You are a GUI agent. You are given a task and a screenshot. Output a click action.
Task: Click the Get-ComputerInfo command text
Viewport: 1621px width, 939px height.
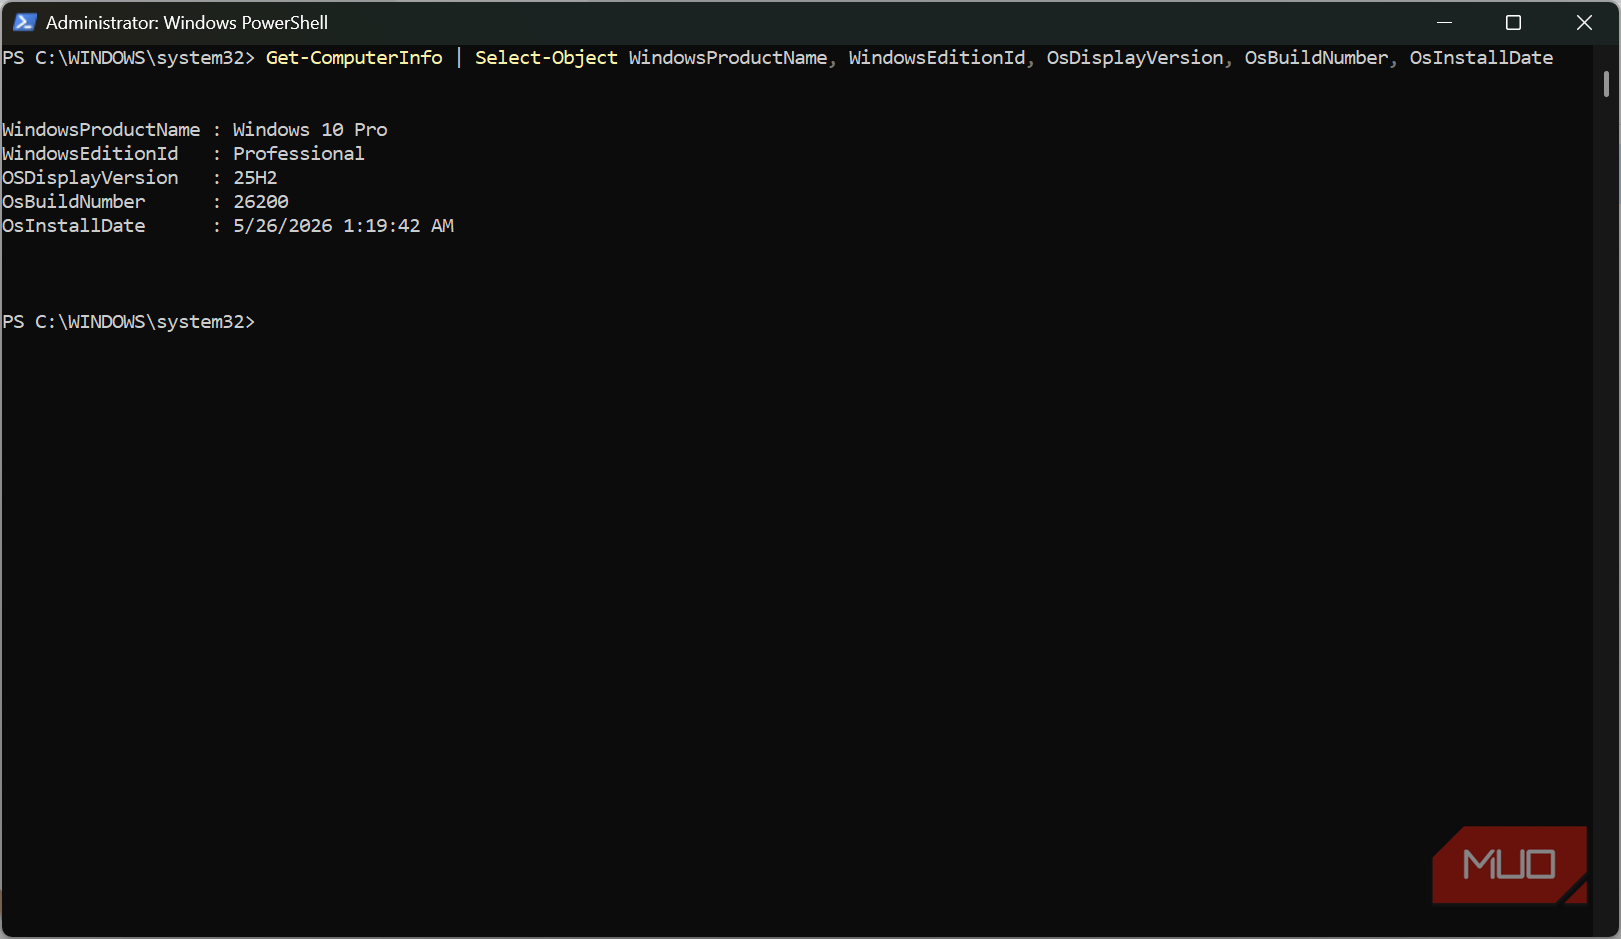tap(354, 58)
